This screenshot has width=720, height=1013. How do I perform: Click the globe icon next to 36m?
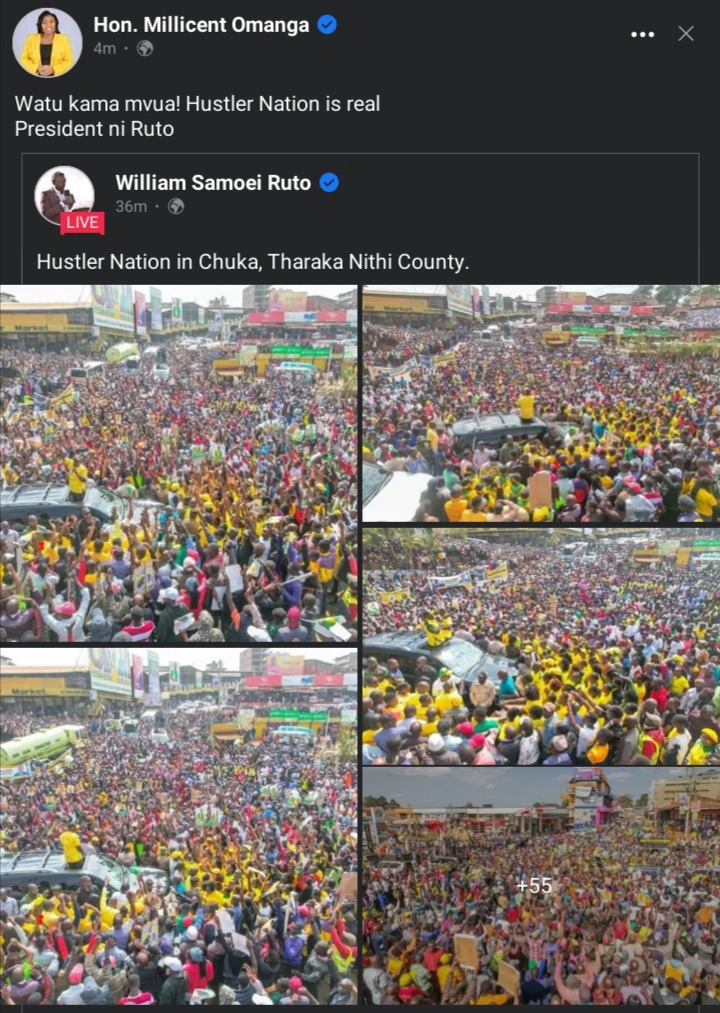[x=176, y=206]
